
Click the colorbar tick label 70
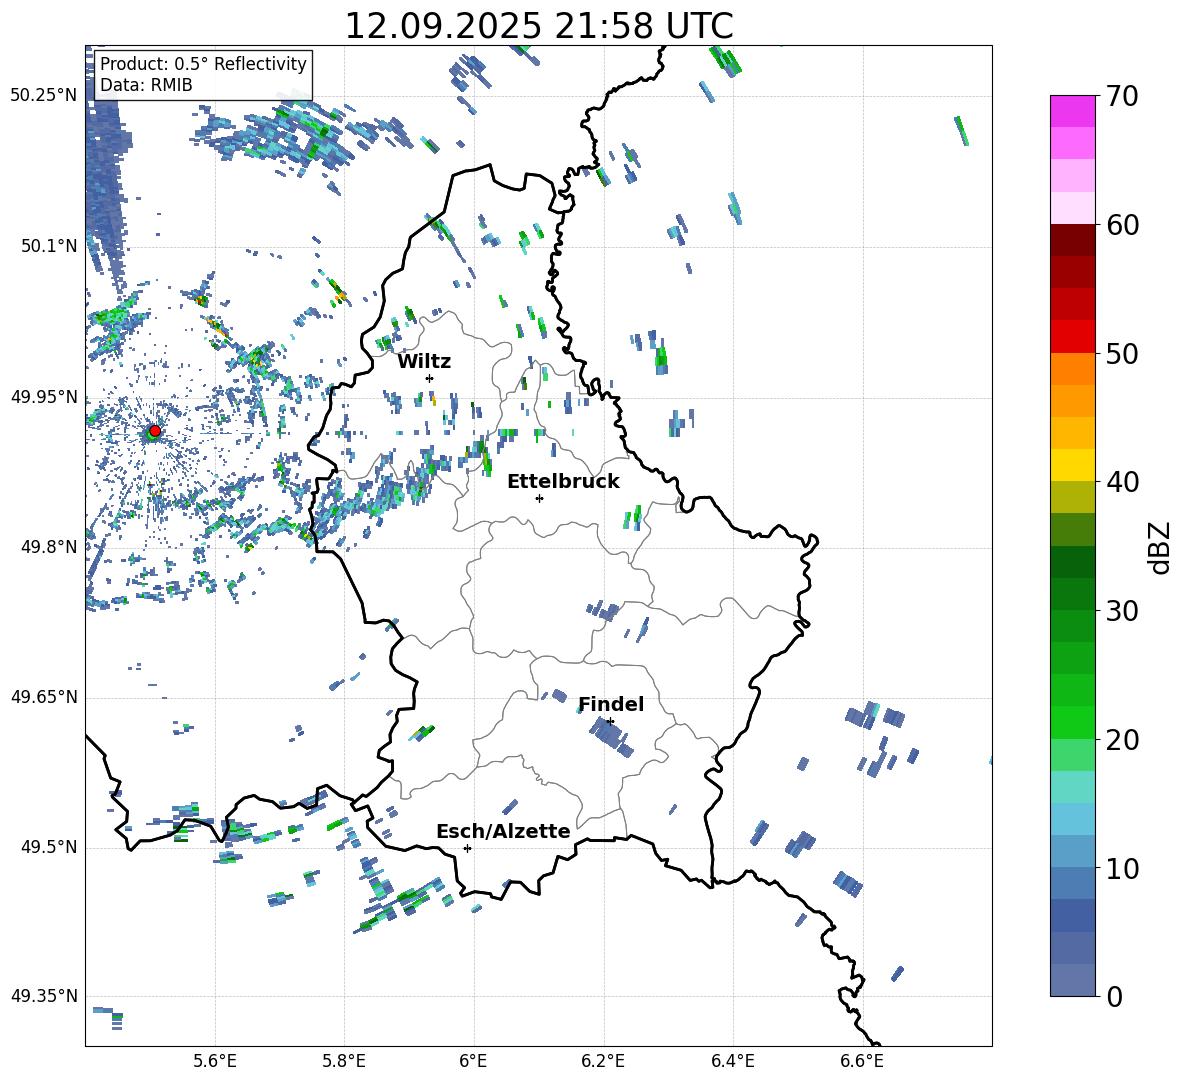click(1122, 96)
